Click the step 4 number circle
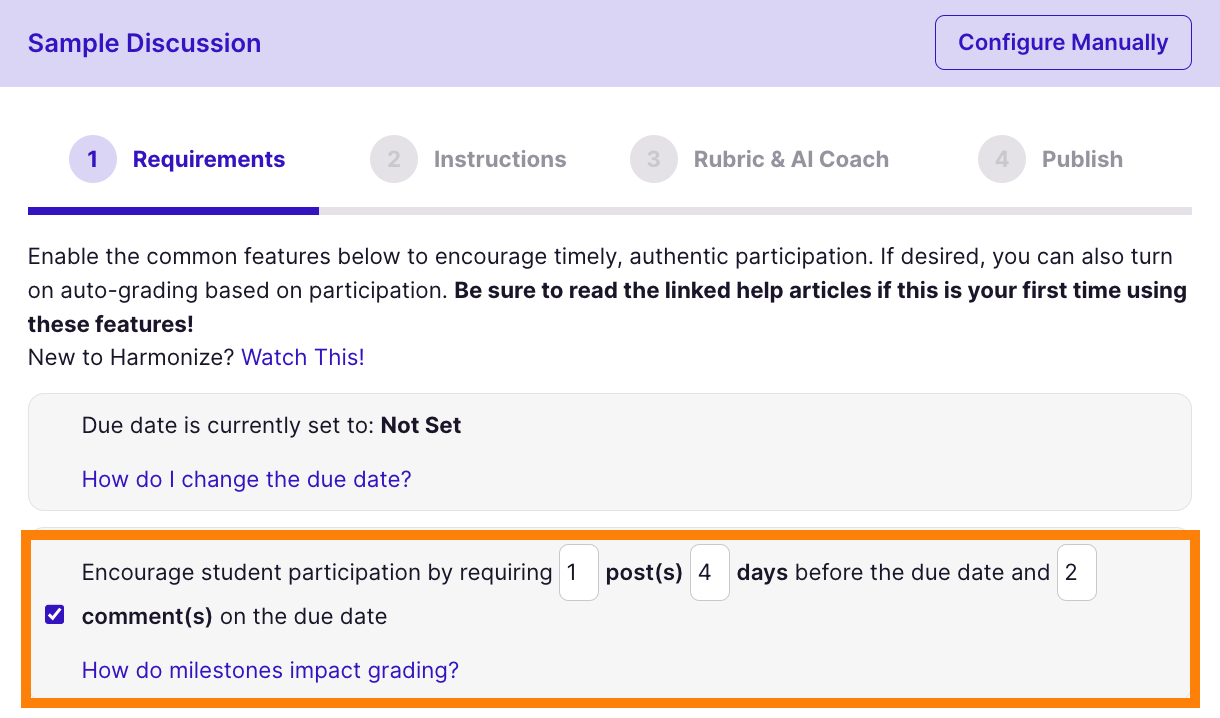The width and height of the screenshot is (1220, 718). [1001, 160]
